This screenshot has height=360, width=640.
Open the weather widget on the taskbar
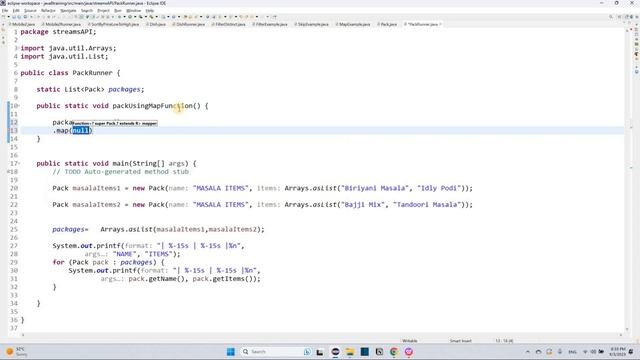(x=16, y=352)
